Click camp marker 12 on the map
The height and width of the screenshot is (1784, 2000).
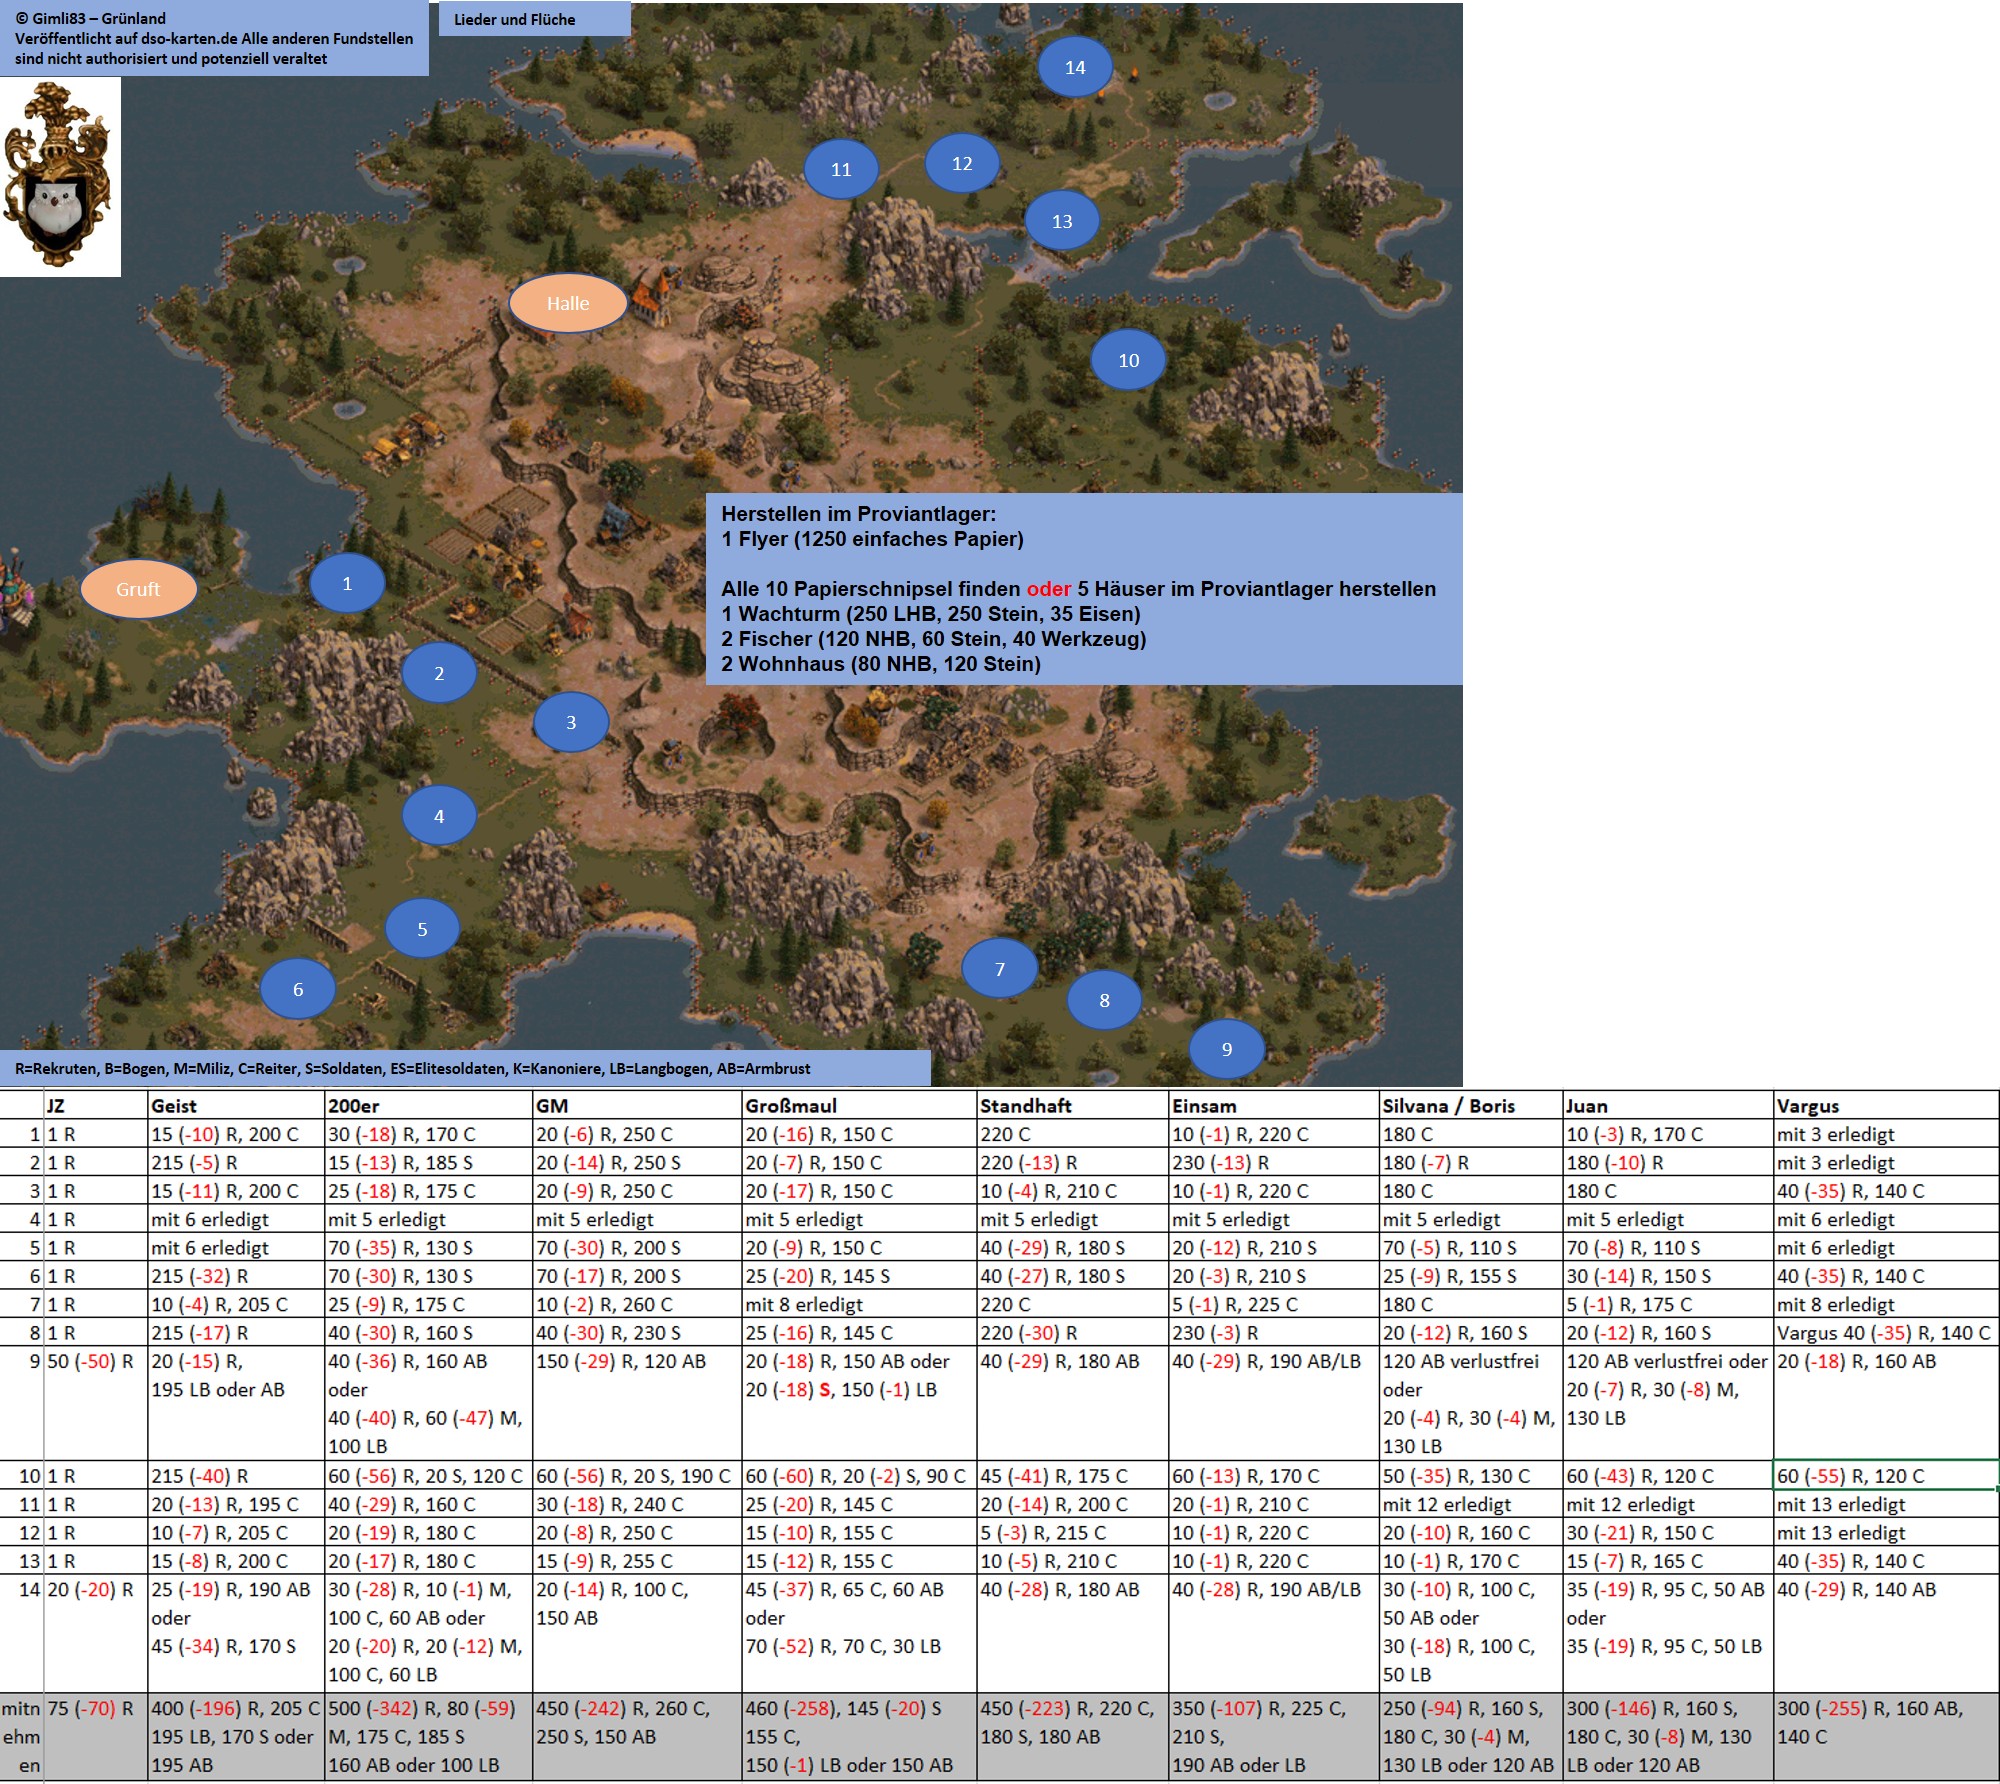tap(962, 163)
